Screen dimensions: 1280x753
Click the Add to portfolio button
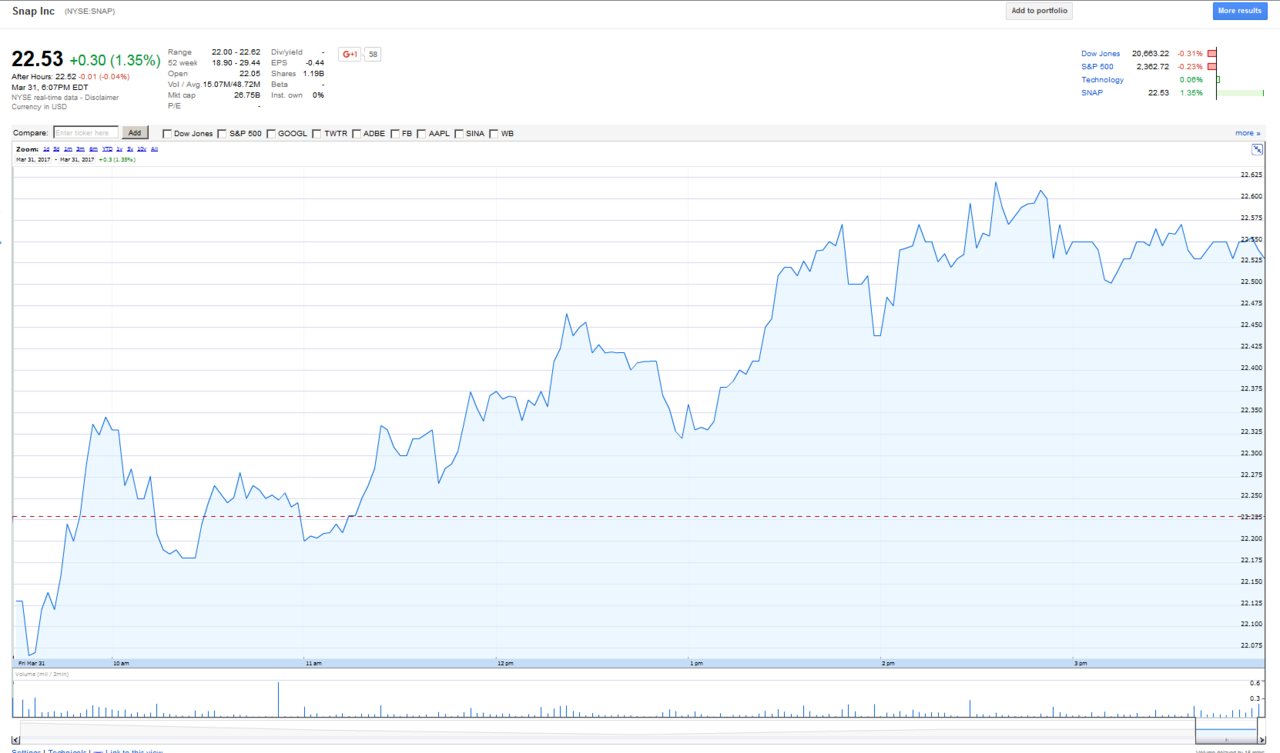tap(1039, 11)
